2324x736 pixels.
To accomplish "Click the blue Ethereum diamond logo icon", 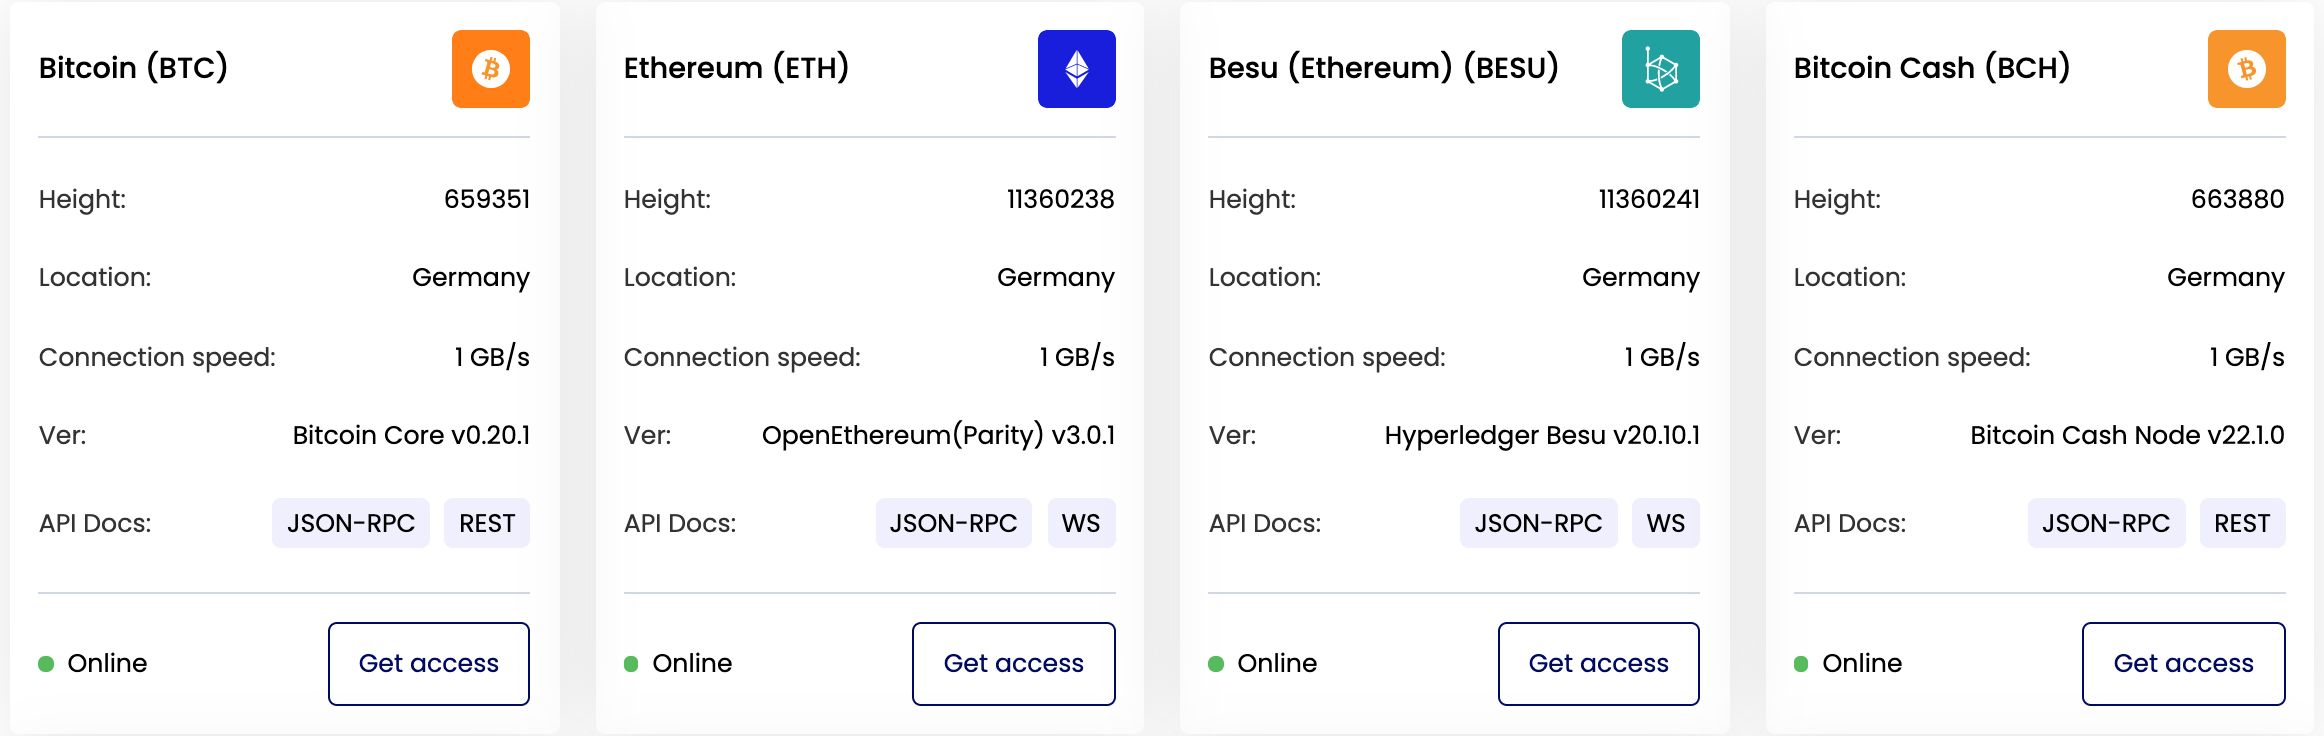I will coord(1076,69).
